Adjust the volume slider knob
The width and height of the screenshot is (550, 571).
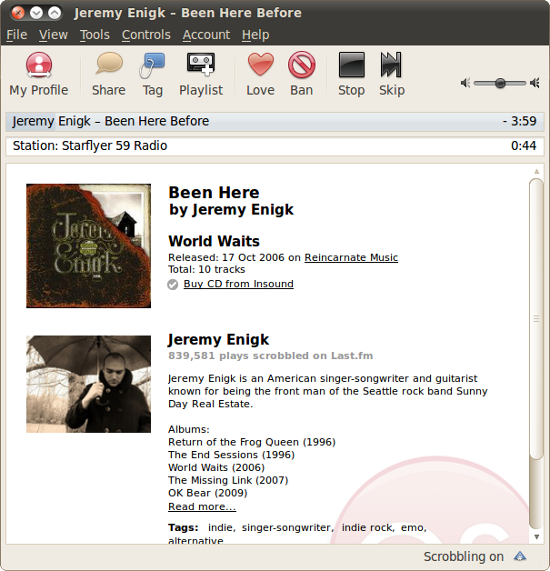point(500,83)
